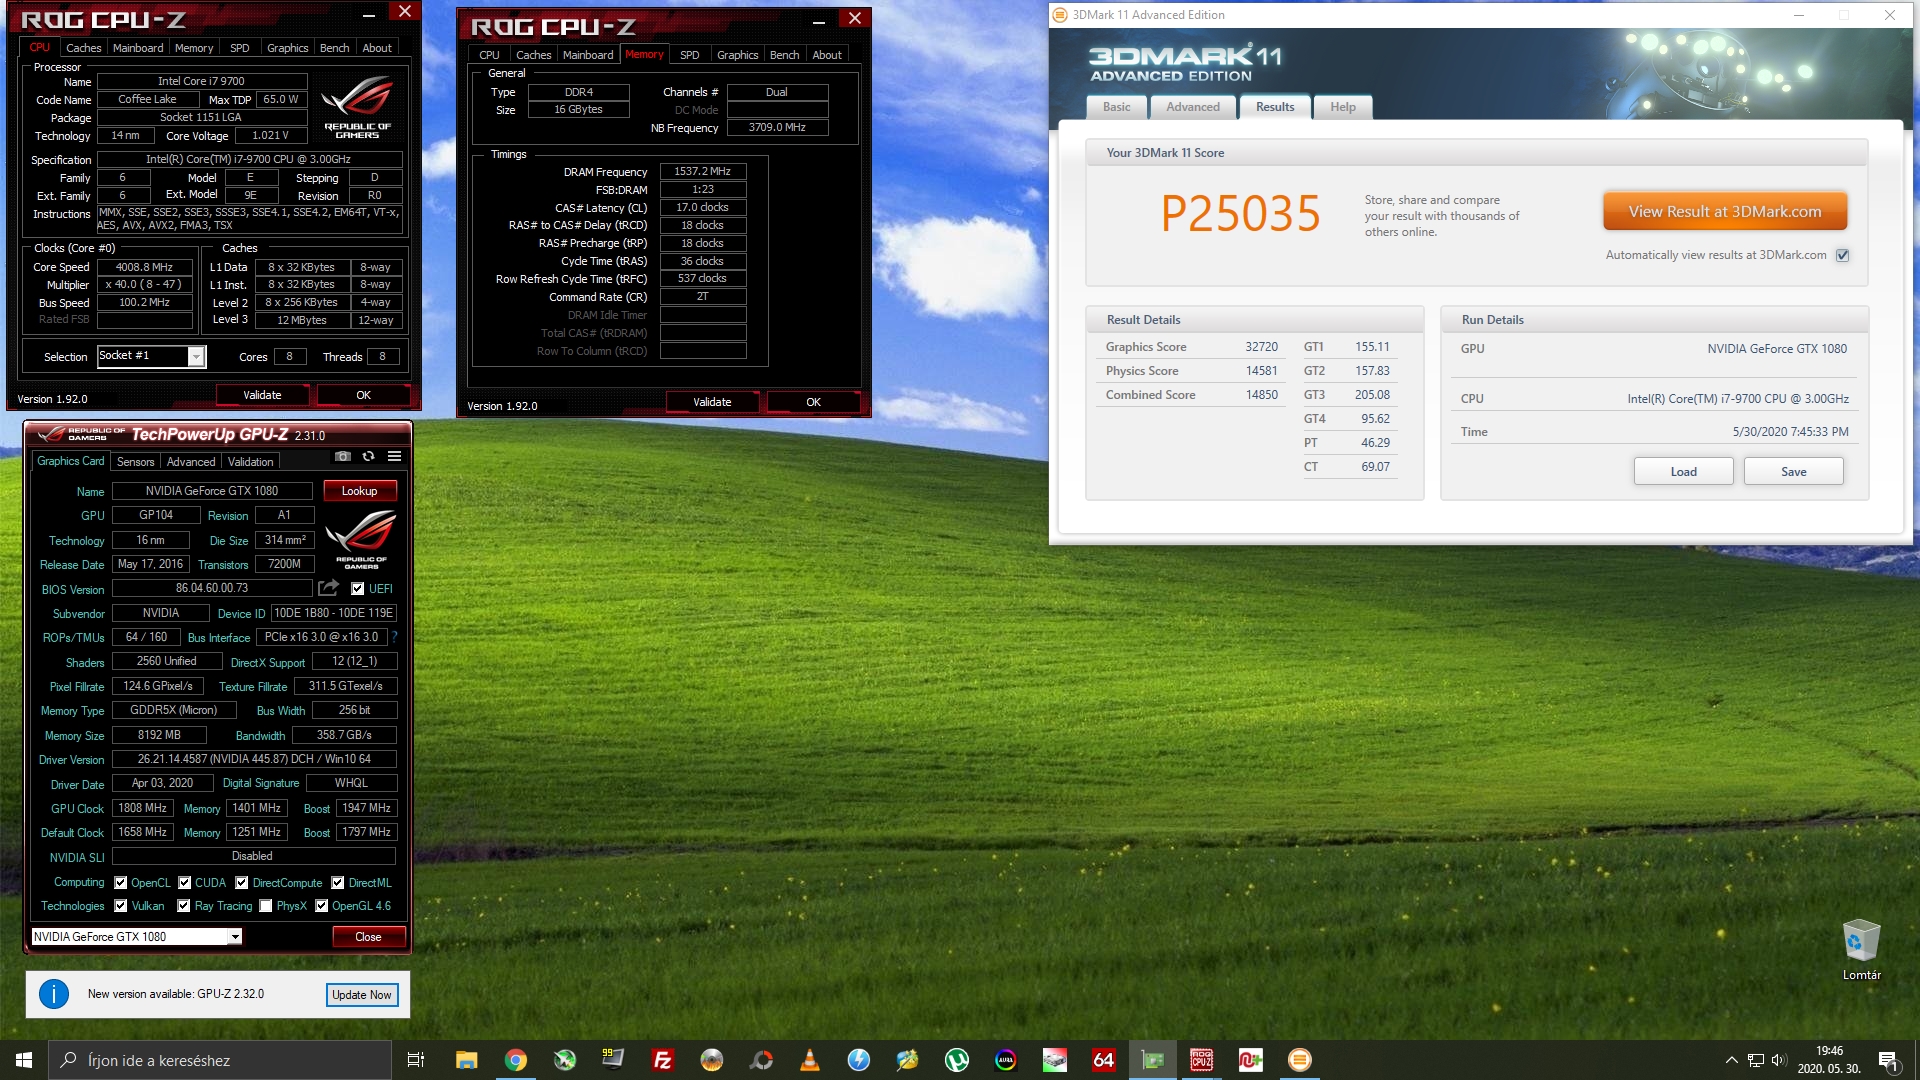The image size is (1920, 1080).
Task: Open VLC media player from the taskbar
Action: [810, 1060]
